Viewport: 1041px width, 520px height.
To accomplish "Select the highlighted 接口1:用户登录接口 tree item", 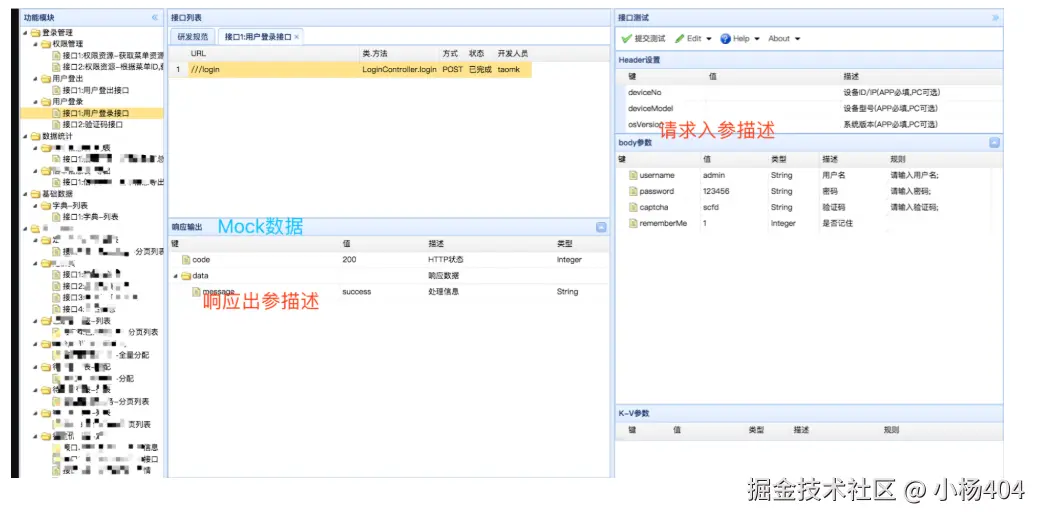I will coord(96,113).
